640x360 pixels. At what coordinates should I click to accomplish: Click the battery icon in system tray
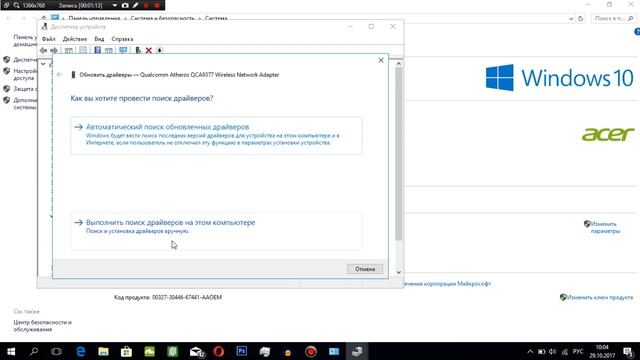coord(542,351)
